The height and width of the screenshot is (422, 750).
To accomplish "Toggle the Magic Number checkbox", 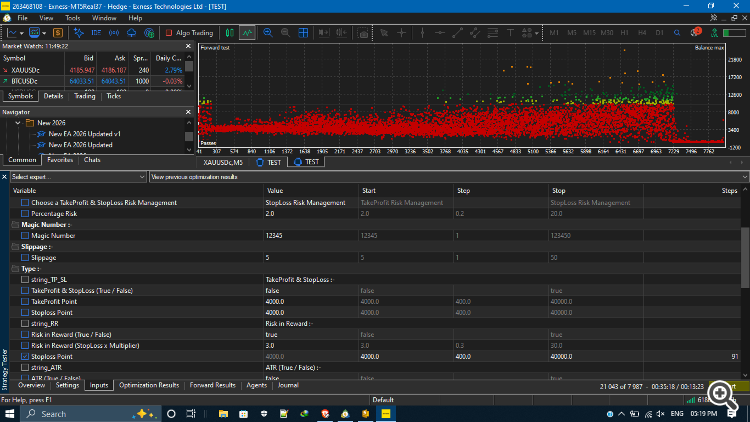I will (x=25, y=235).
